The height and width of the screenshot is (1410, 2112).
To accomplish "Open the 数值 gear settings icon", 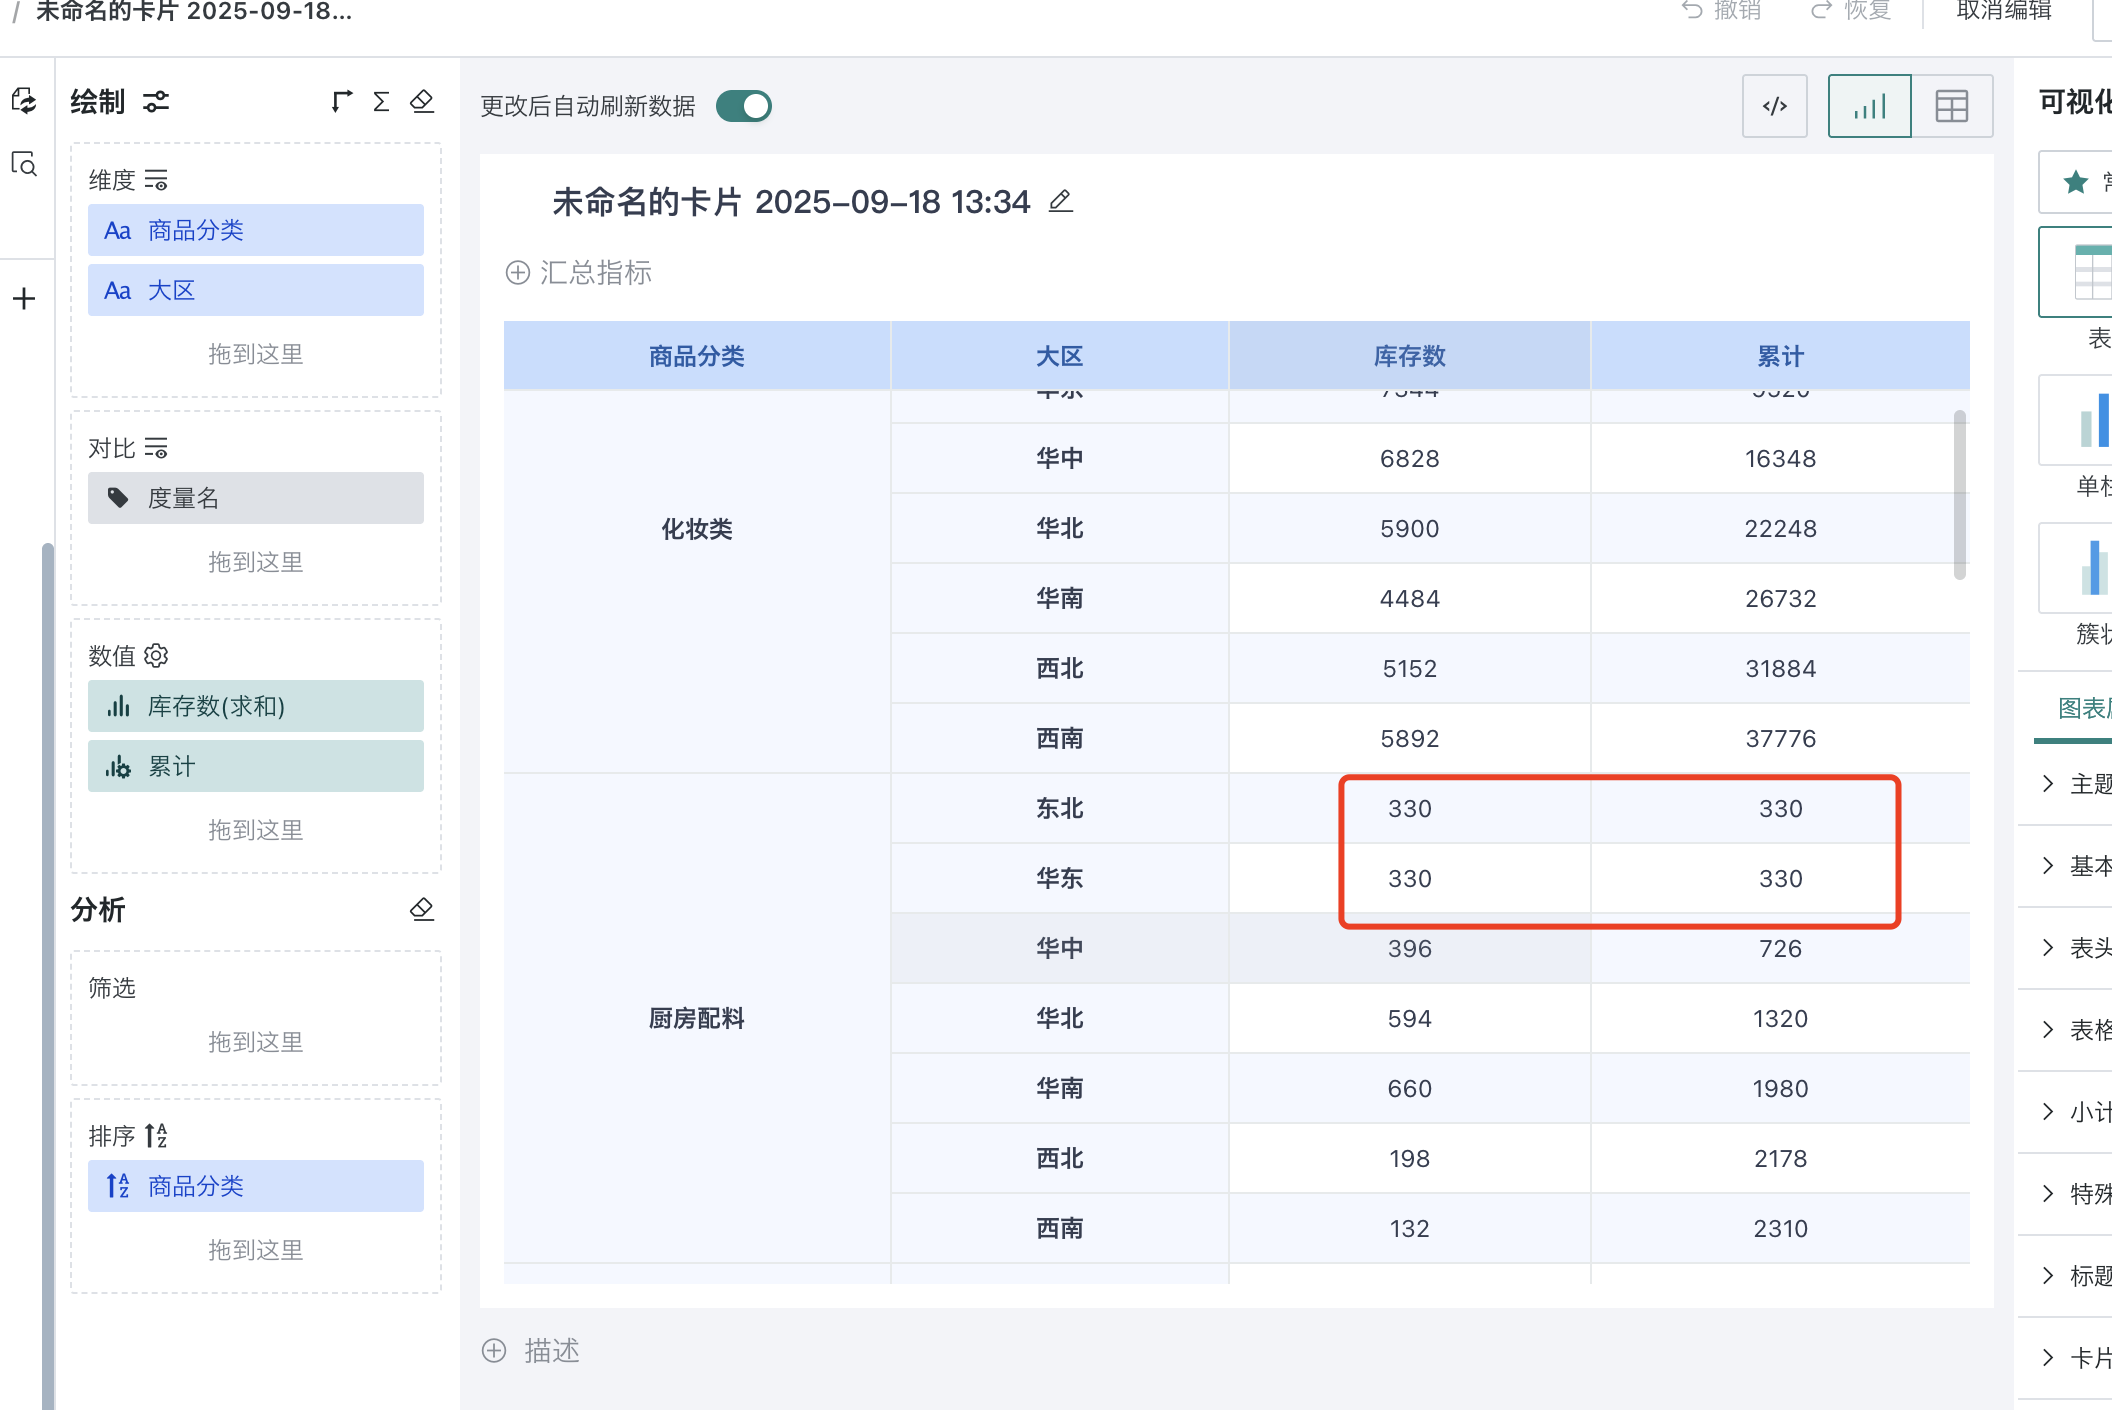I will click(x=156, y=656).
